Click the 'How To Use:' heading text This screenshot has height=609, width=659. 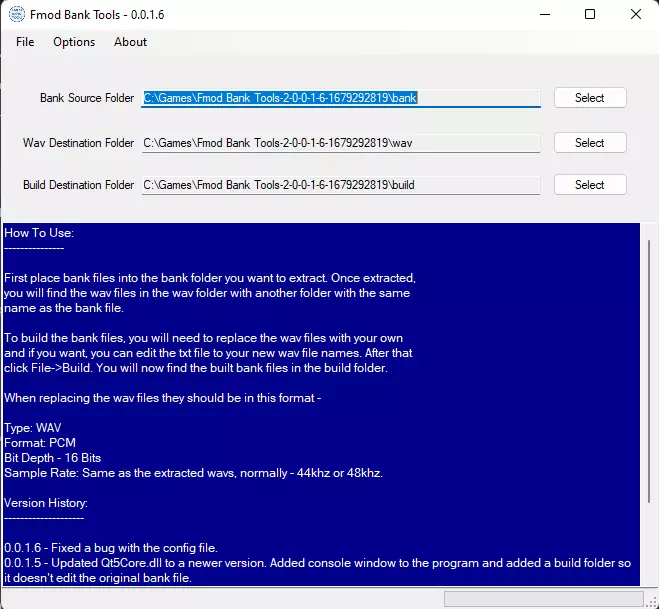[x=39, y=233]
